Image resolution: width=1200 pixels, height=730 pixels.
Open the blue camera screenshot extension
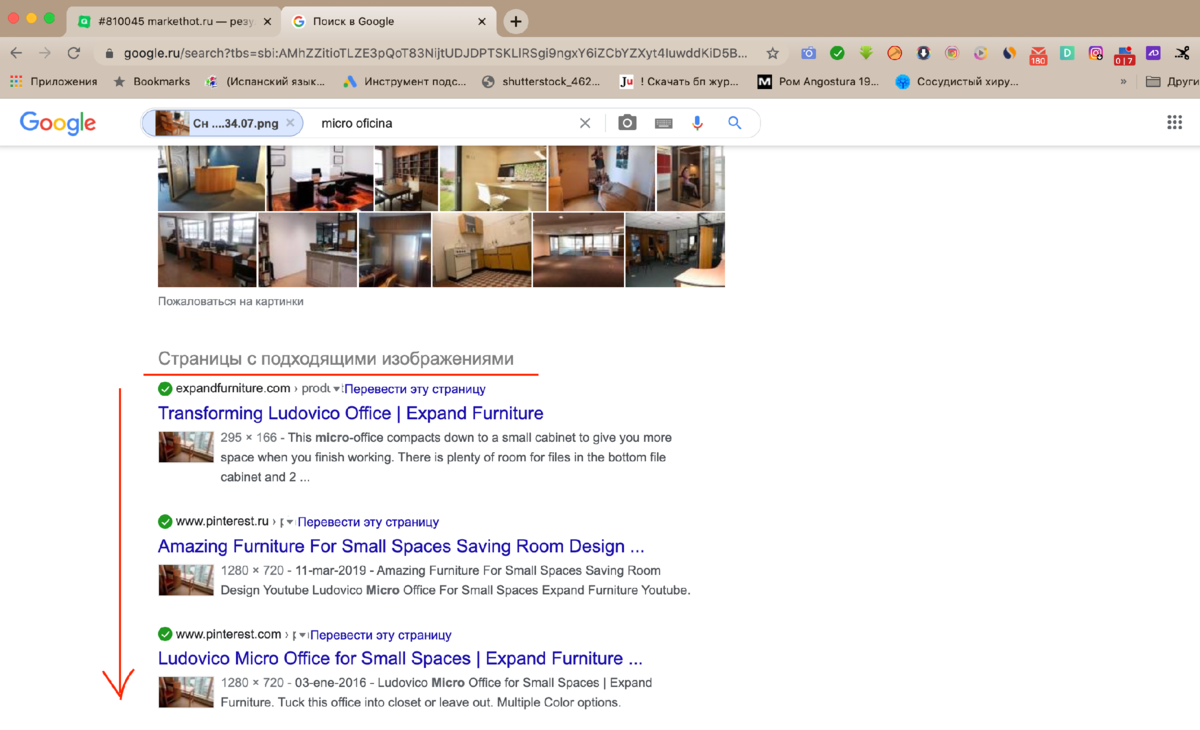pos(808,53)
